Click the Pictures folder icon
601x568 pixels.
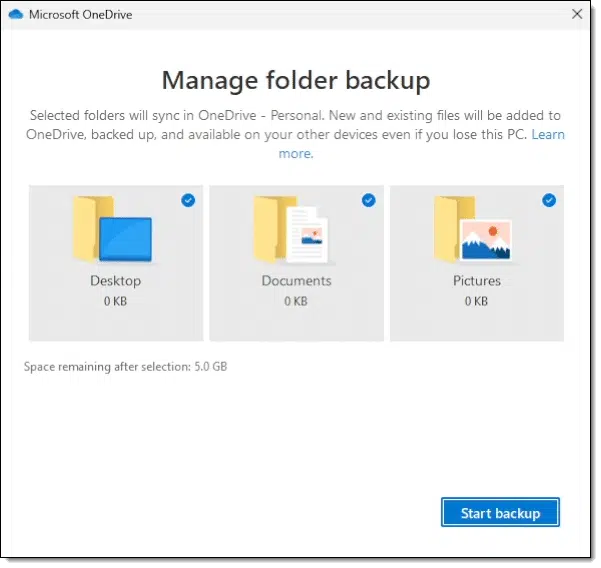473,229
